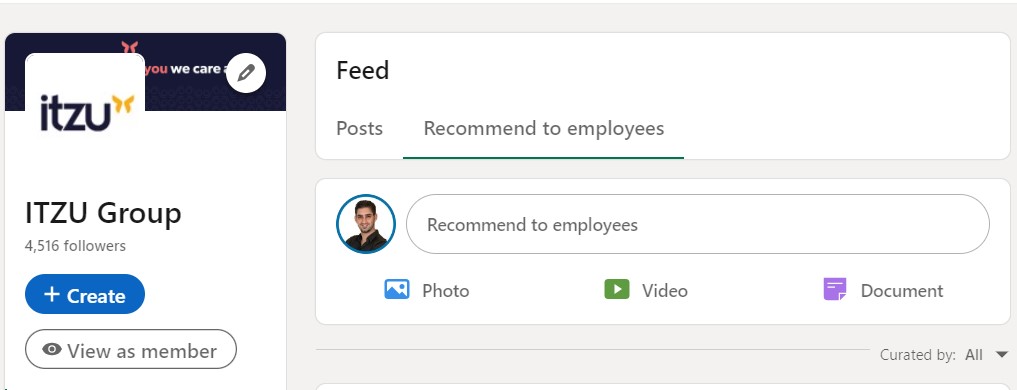The image size is (1017, 390).
Task: Click the View as member button
Action: click(131, 350)
